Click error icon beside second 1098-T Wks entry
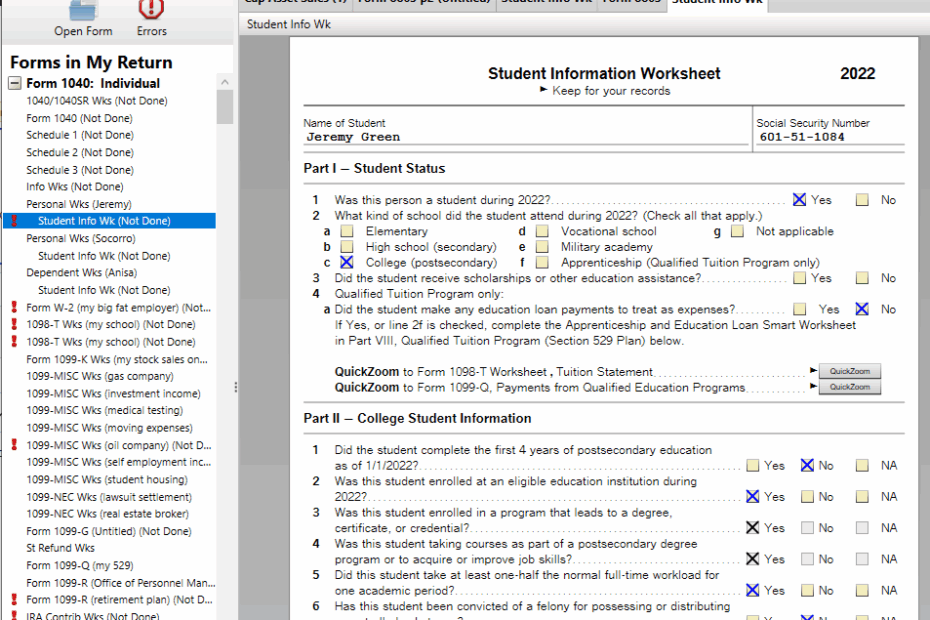930x620 pixels. click(x=13, y=340)
